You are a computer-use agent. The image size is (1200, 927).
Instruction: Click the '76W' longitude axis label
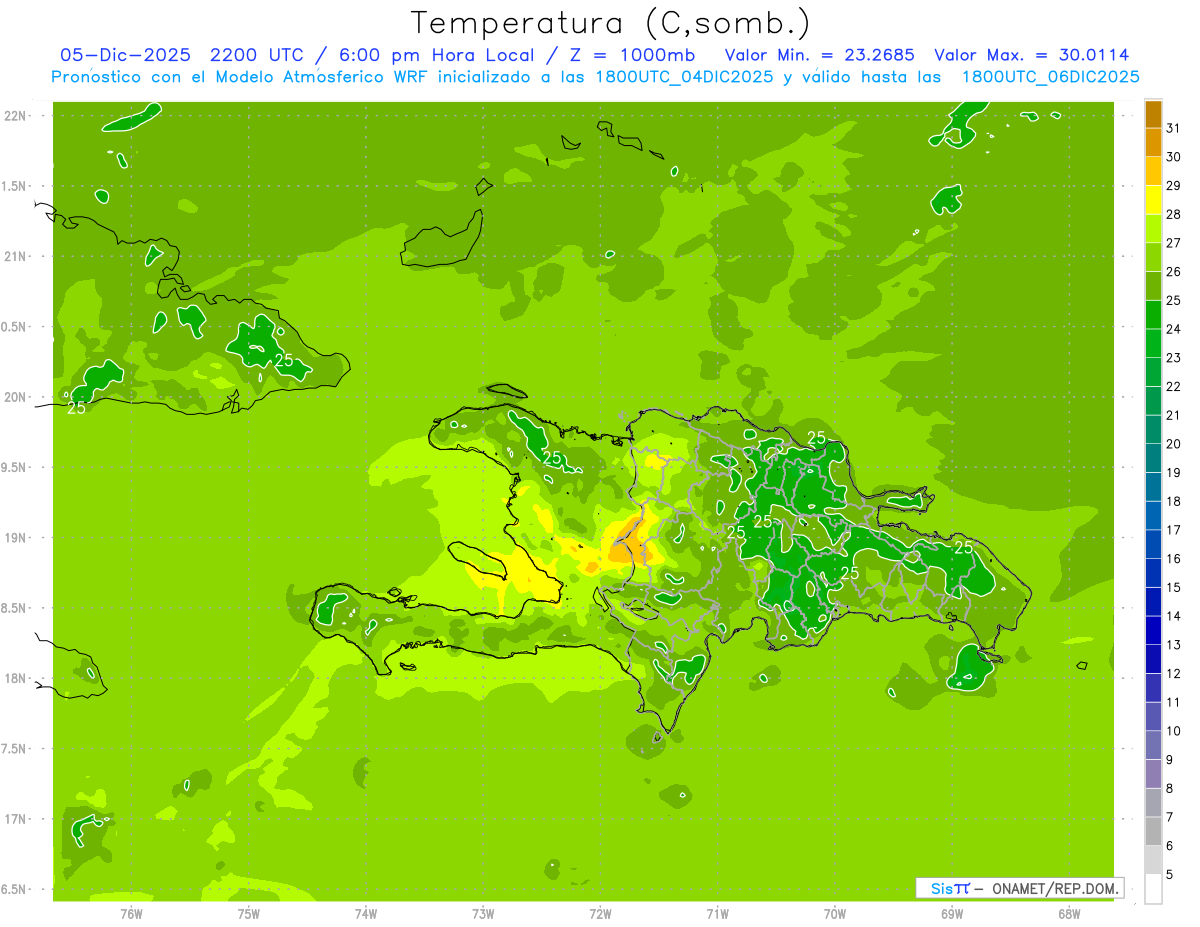coord(131,914)
